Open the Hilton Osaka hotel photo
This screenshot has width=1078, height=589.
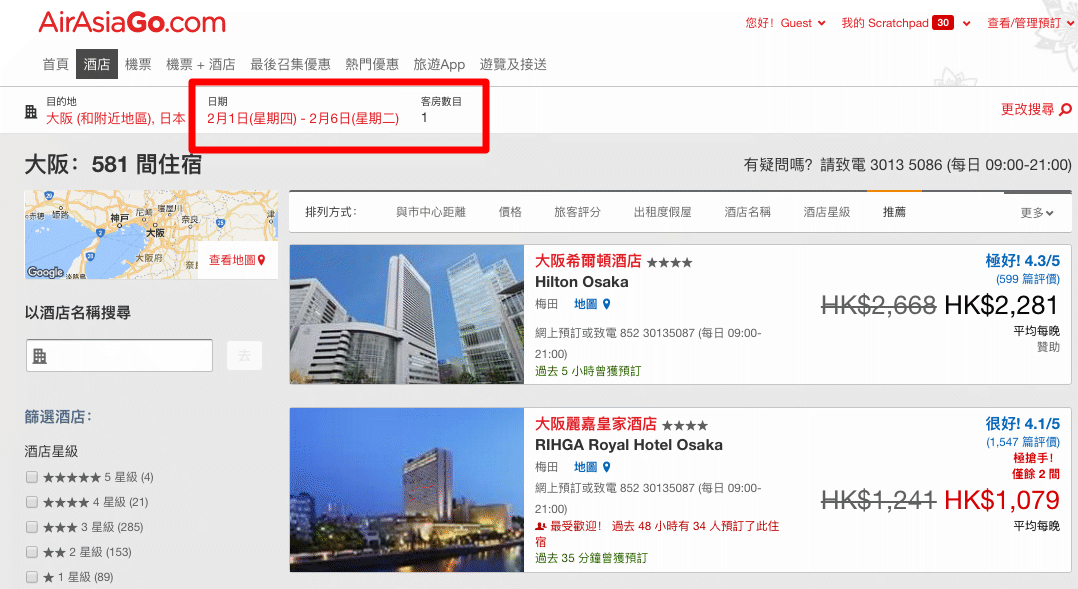click(407, 314)
